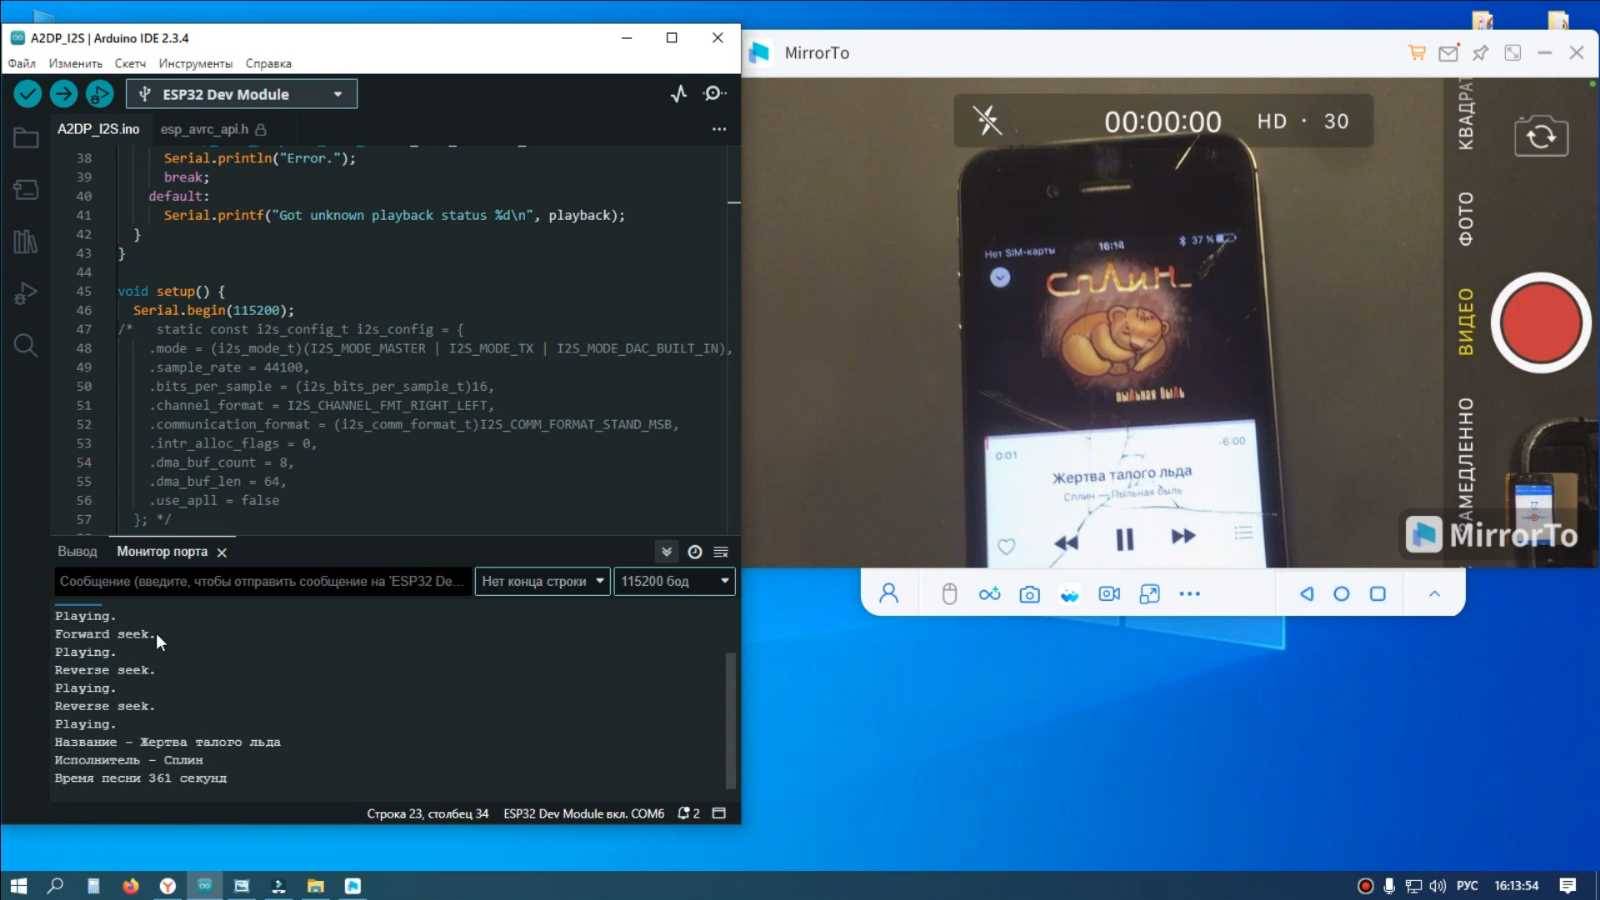The image size is (1600, 900).
Task: Start screen recording from MirrorTo toolbar
Action: point(1107,593)
